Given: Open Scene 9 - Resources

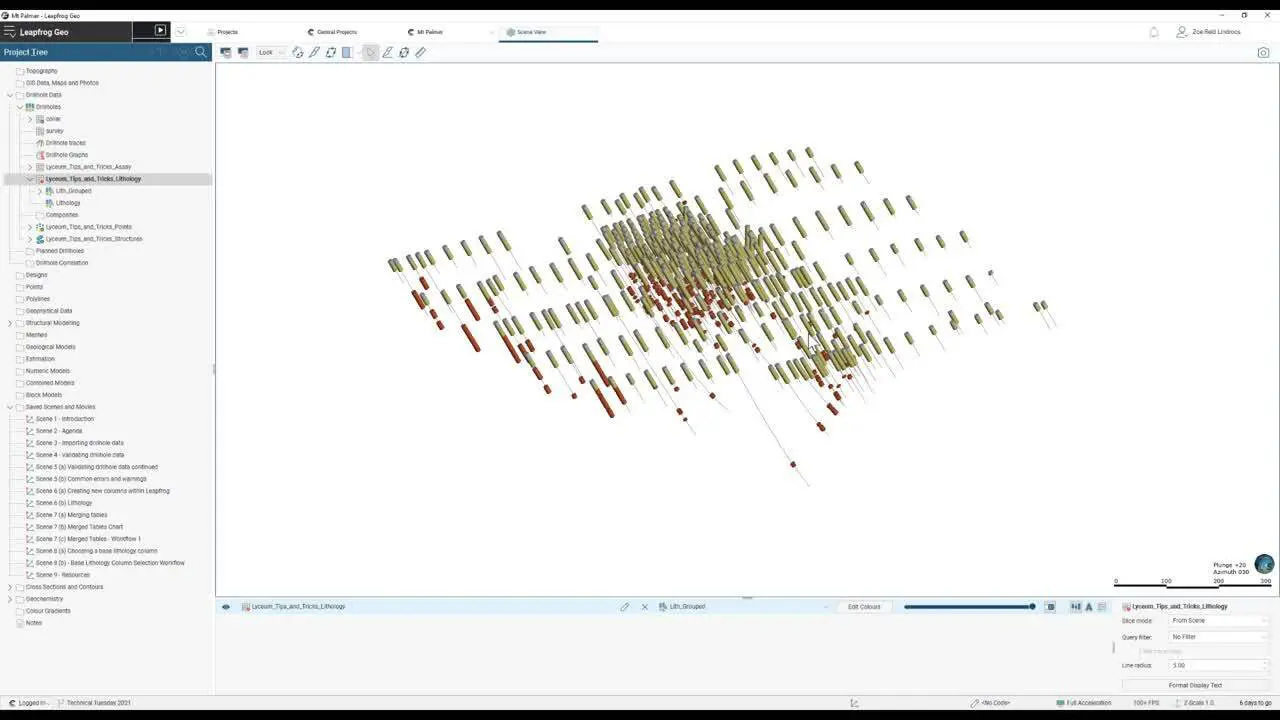Looking at the screenshot, I should click(63, 575).
